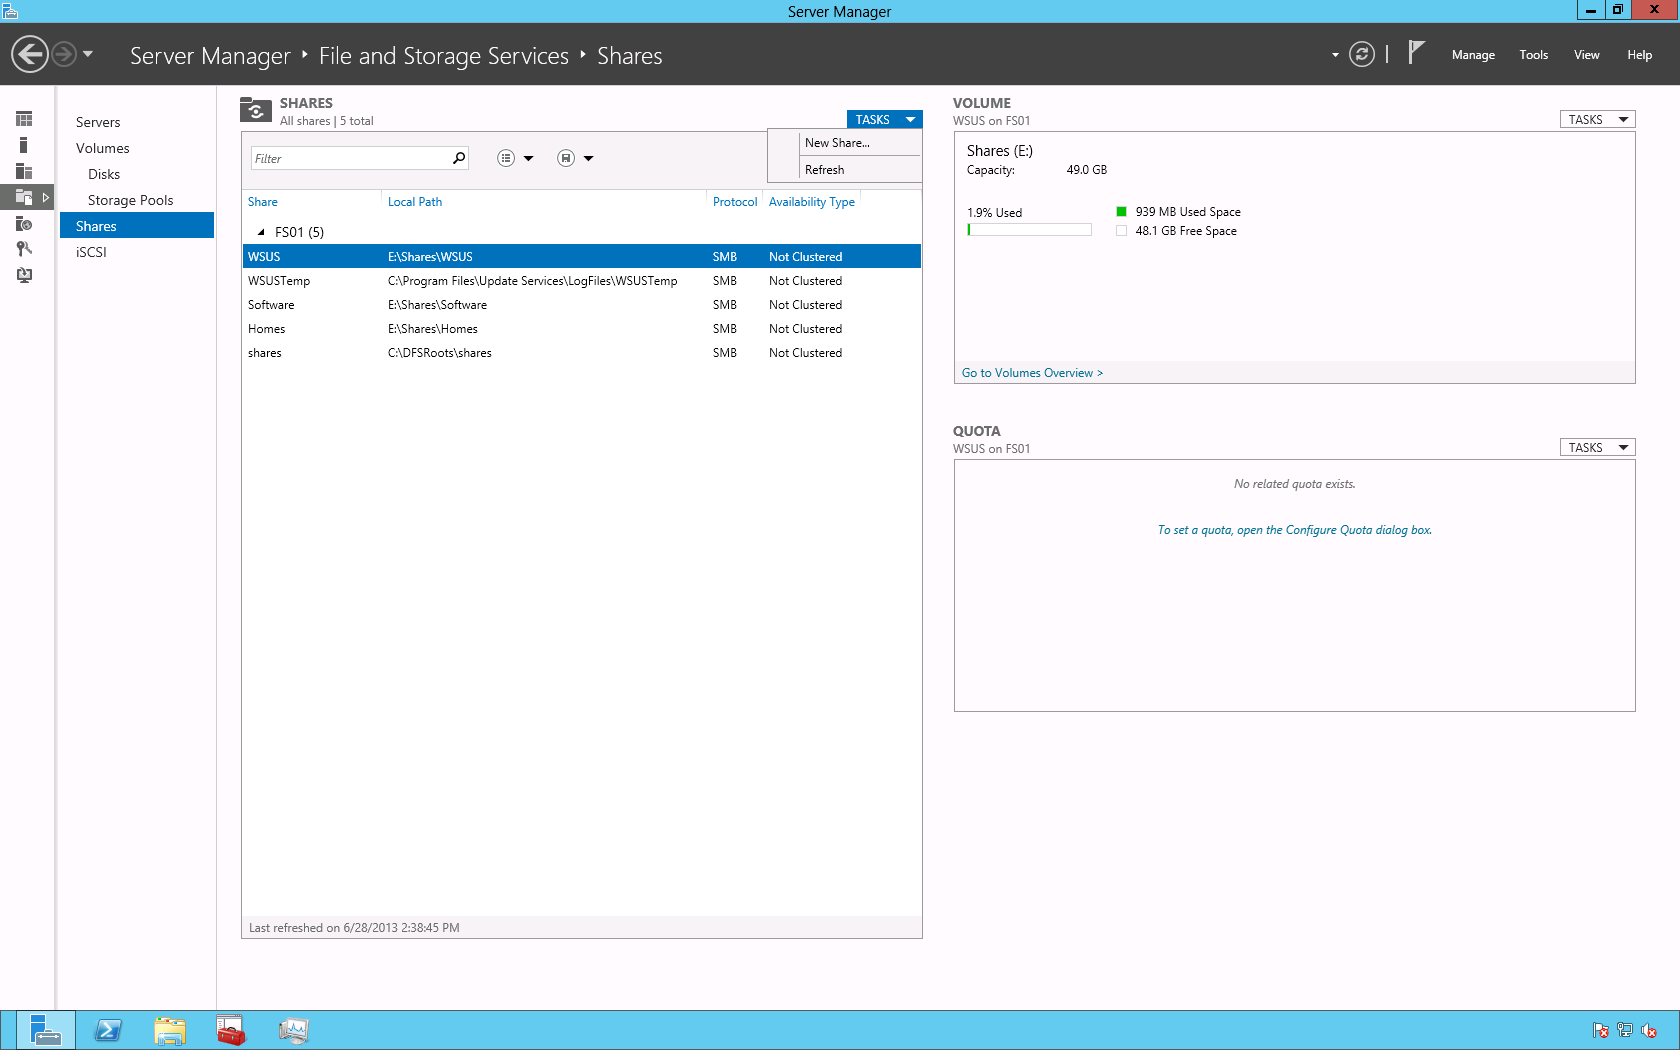Viewport: 1680px width, 1050px height.
Task: Click the Filter text box
Action: (x=350, y=158)
